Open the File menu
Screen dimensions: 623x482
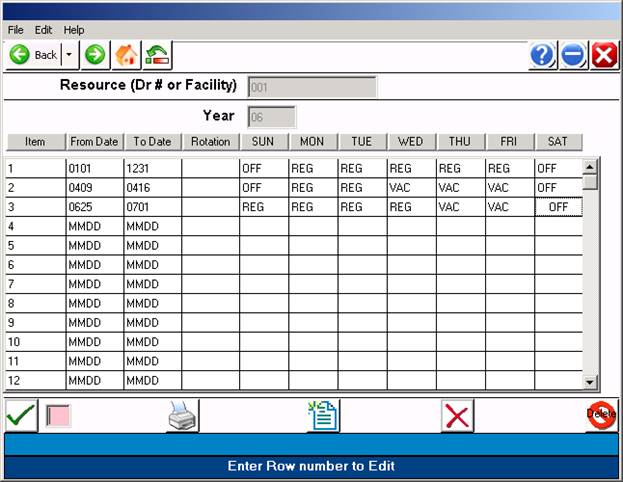[x=16, y=30]
